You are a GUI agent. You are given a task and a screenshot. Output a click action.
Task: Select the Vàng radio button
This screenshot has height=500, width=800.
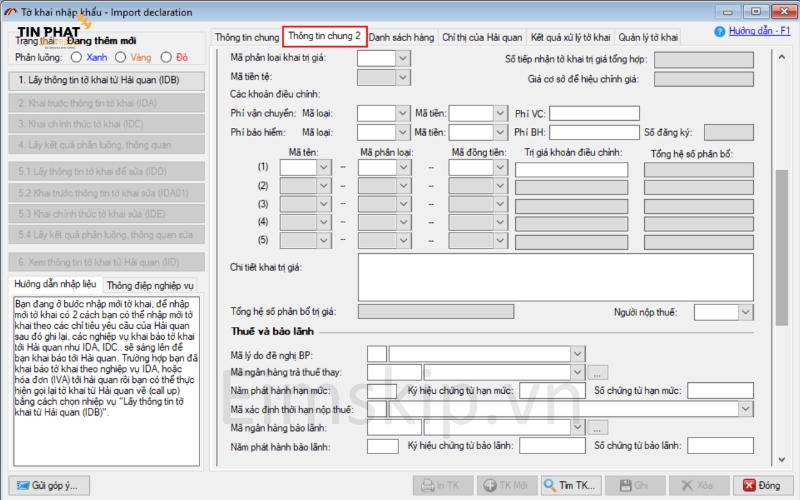pos(125,57)
